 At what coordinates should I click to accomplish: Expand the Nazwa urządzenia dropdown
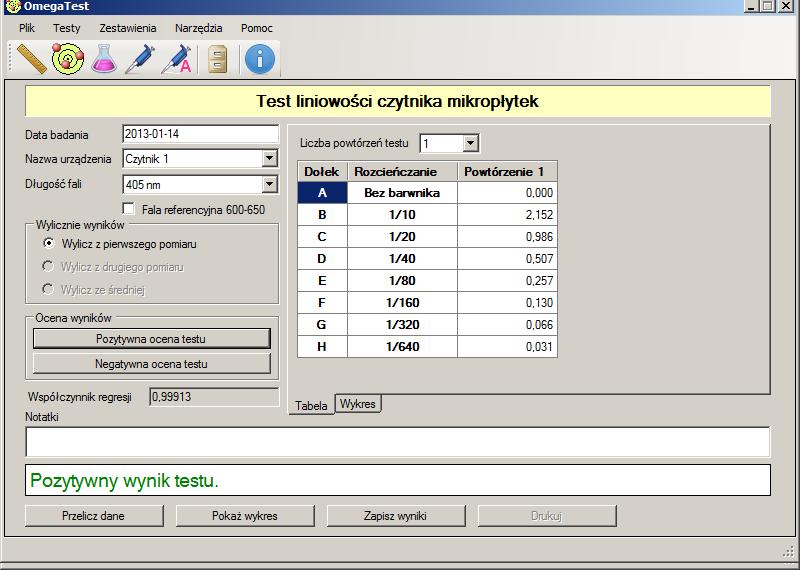coord(268,158)
